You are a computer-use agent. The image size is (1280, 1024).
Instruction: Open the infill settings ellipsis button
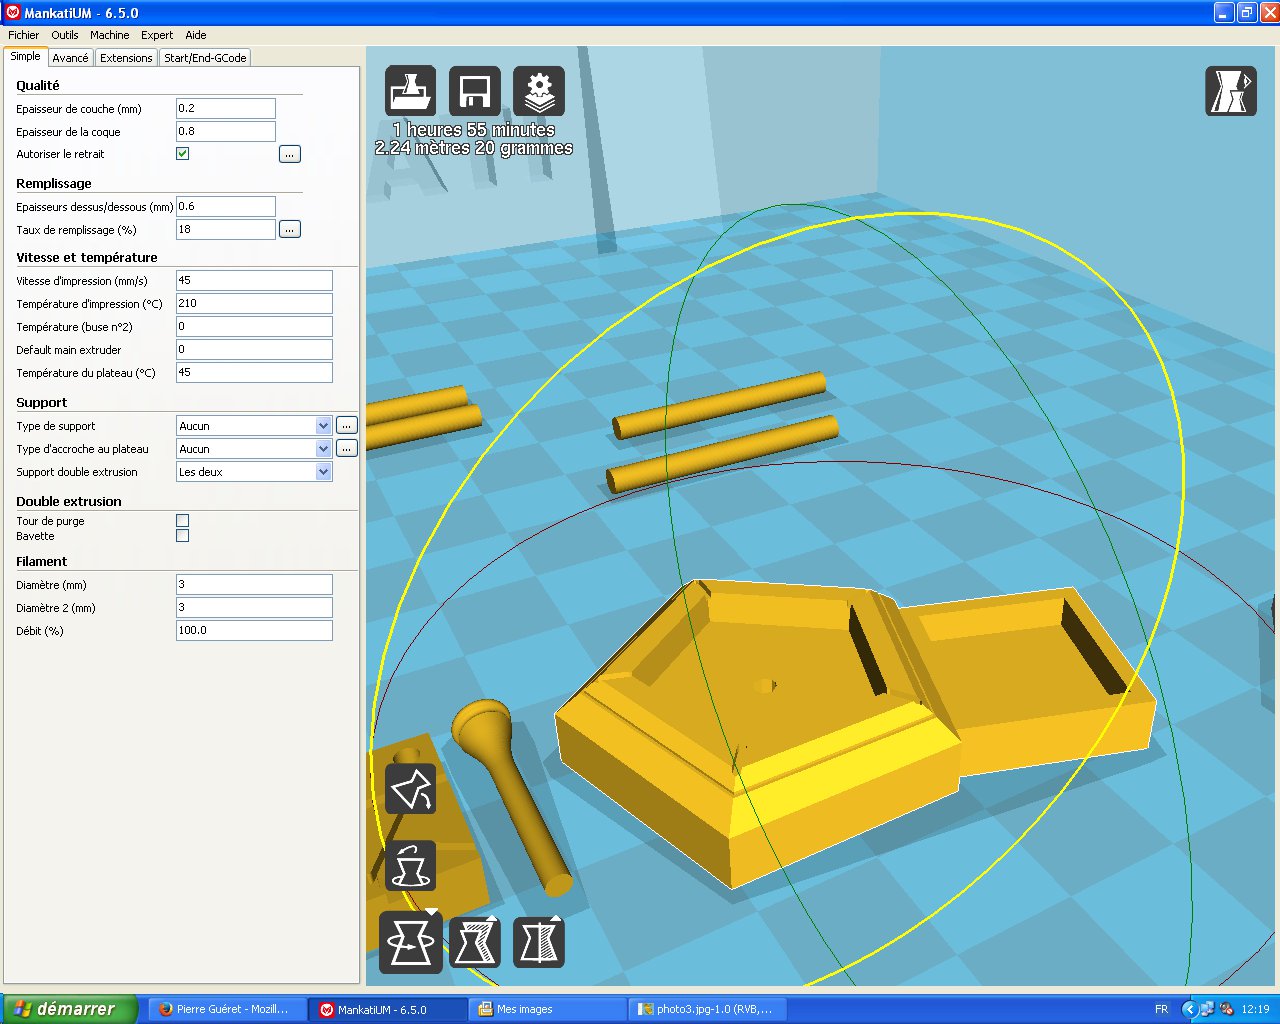(x=289, y=229)
